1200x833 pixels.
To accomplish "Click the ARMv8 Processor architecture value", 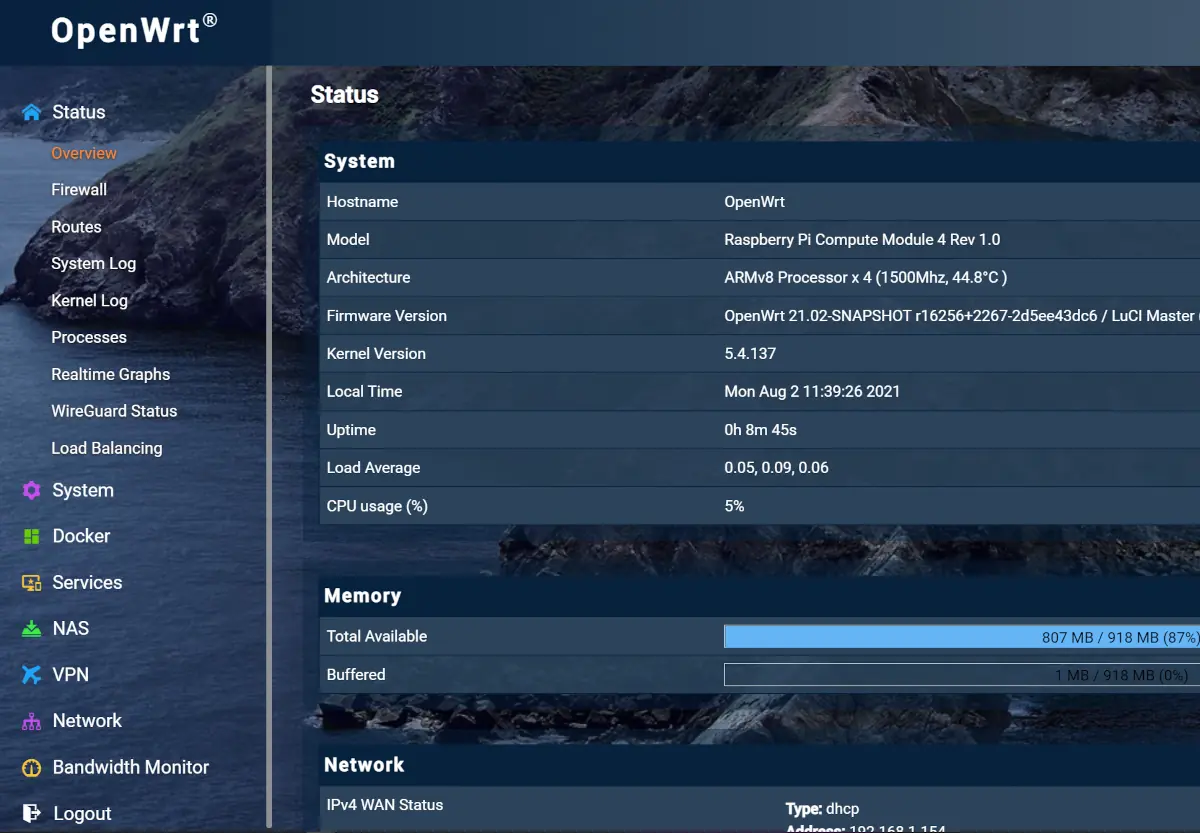I will [865, 278].
